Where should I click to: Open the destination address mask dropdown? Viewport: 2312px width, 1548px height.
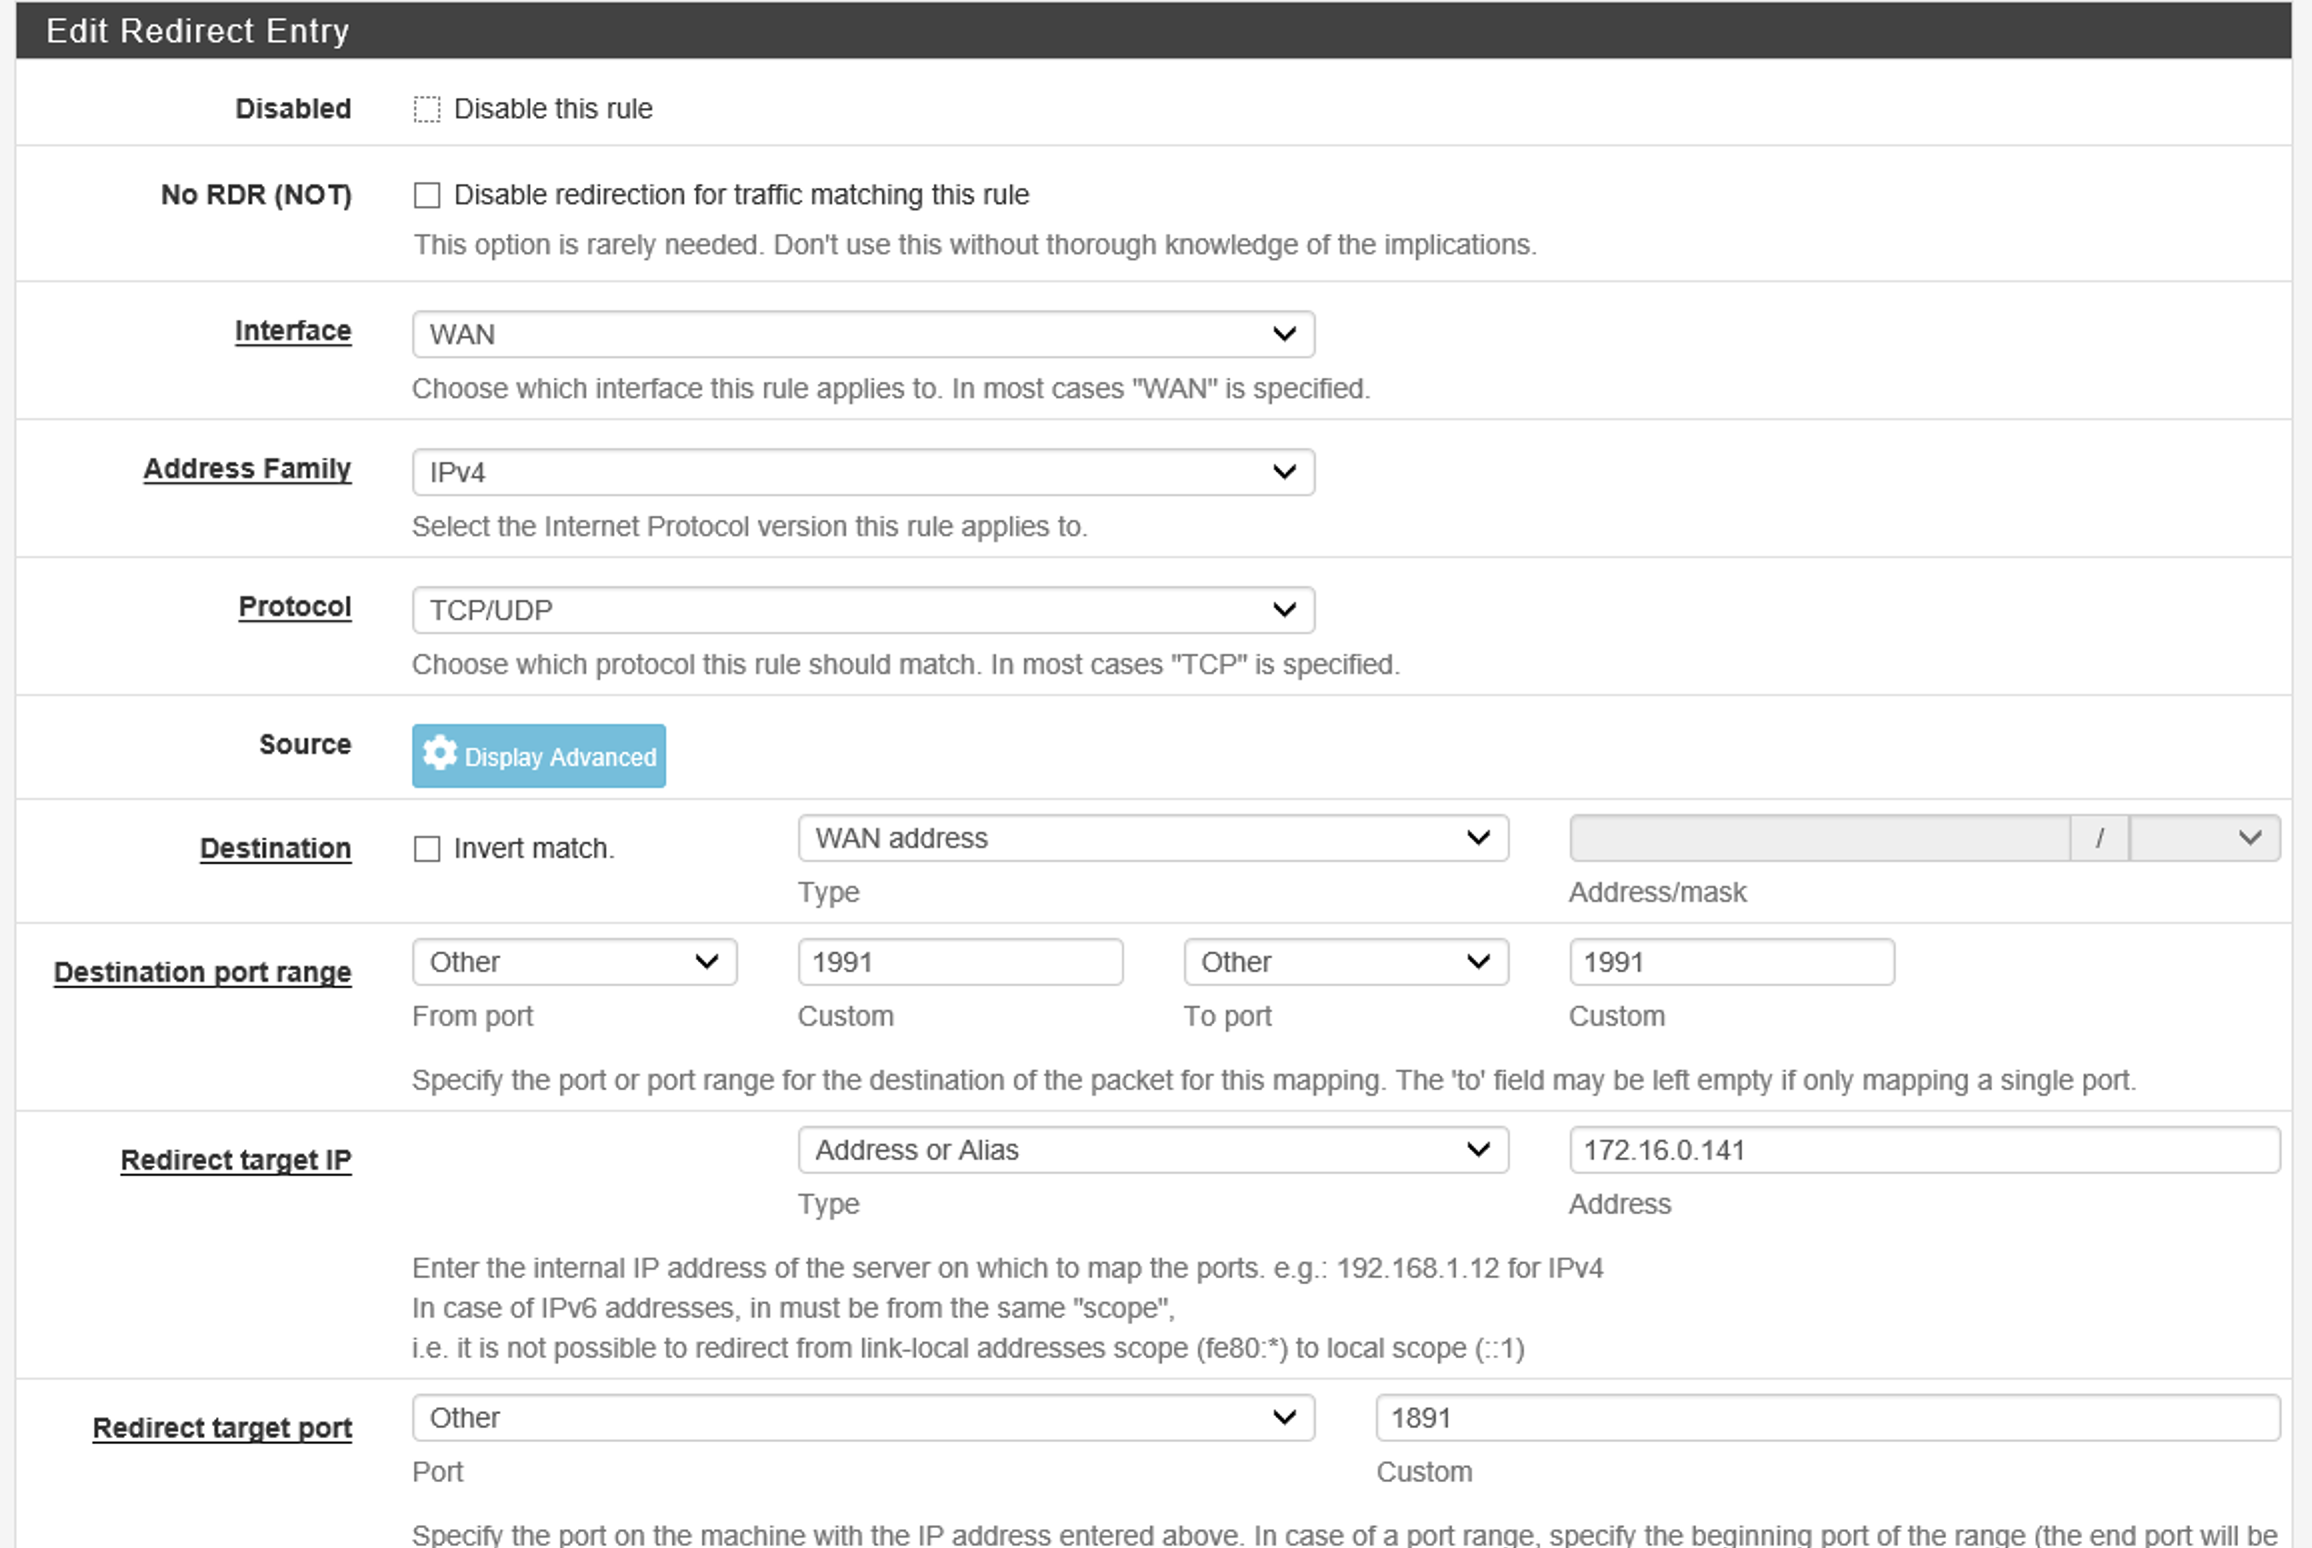(2204, 838)
